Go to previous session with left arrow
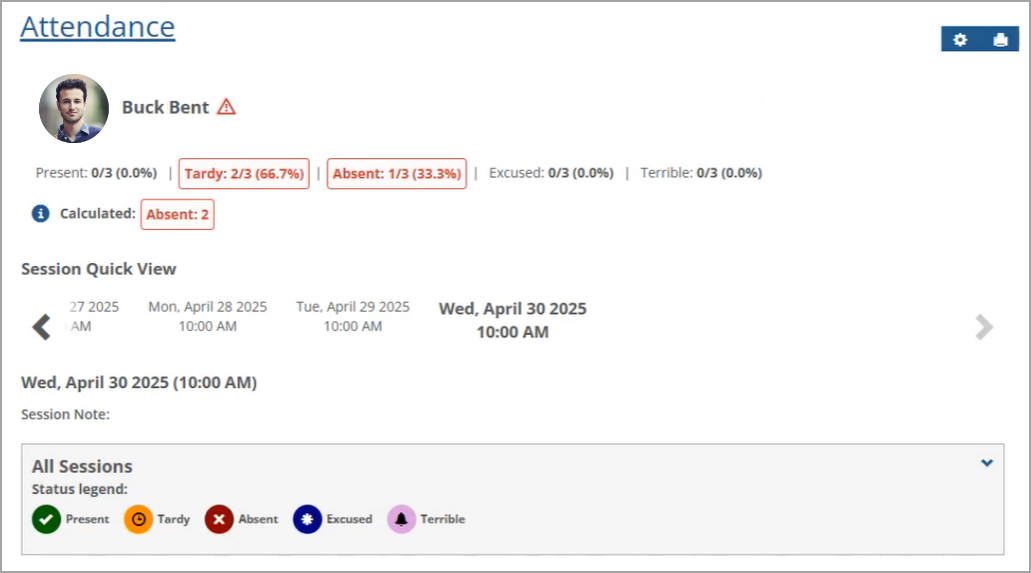The width and height of the screenshot is (1031, 573). tap(41, 327)
